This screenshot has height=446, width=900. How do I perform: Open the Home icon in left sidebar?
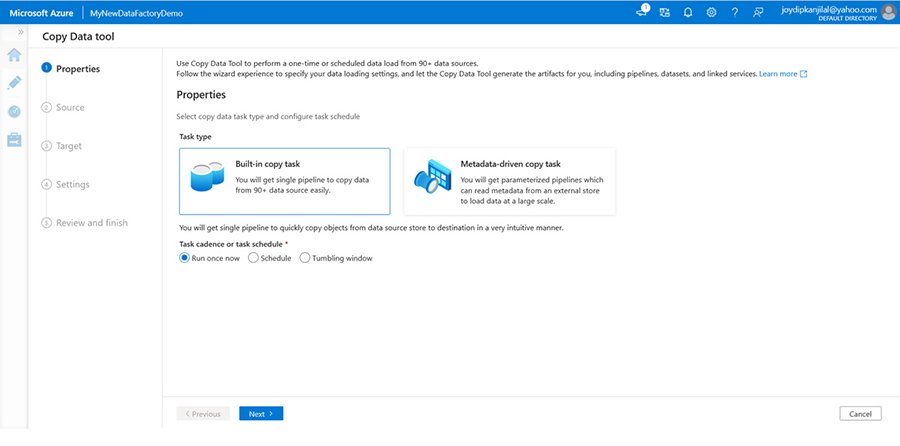coord(14,56)
